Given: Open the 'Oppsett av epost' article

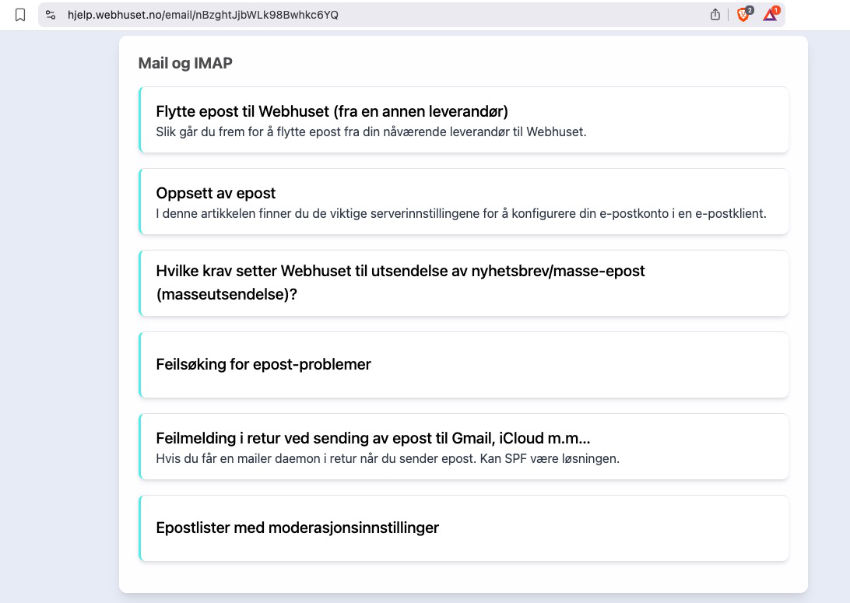Looking at the screenshot, I should tap(216, 193).
